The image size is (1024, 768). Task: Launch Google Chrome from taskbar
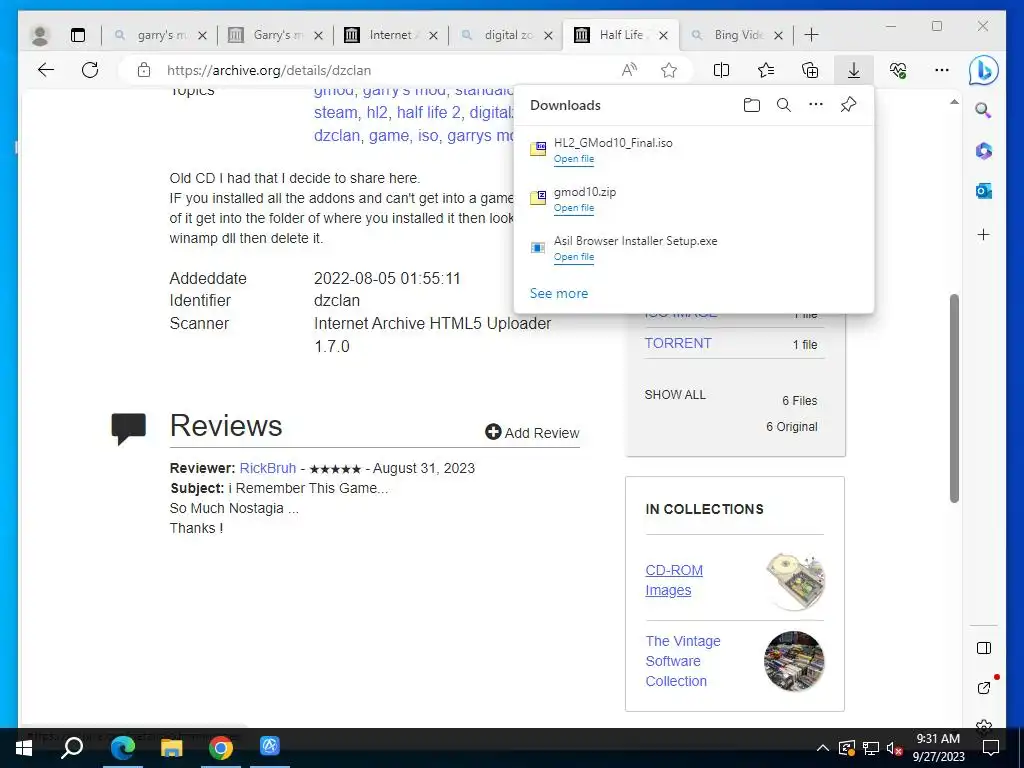[x=221, y=748]
